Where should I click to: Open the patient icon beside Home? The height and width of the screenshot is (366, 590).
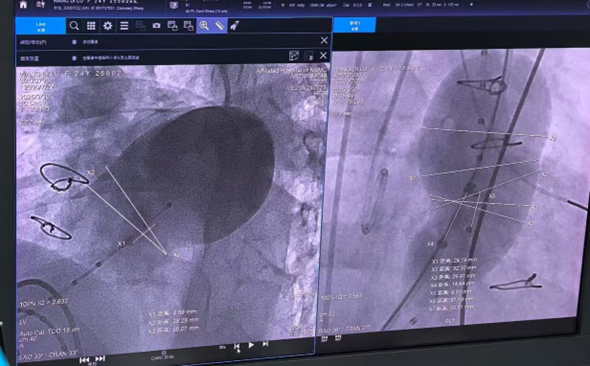click(40, 5)
